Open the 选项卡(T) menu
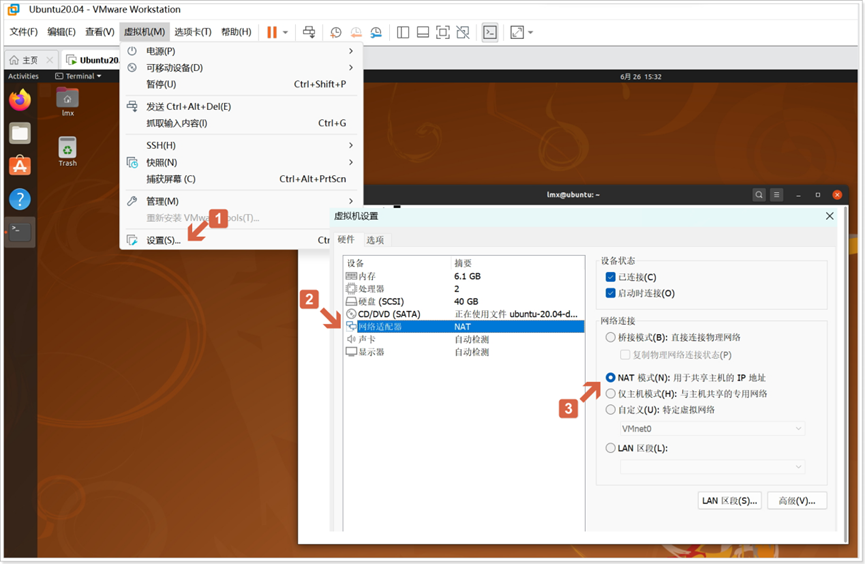Viewport: 865px width, 564px height. tap(193, 32)
